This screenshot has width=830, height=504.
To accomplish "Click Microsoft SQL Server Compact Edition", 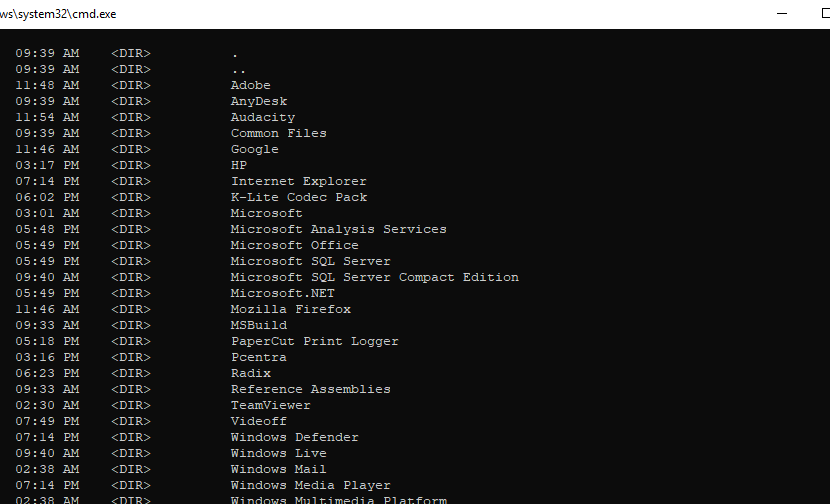I will pos(374,277).
